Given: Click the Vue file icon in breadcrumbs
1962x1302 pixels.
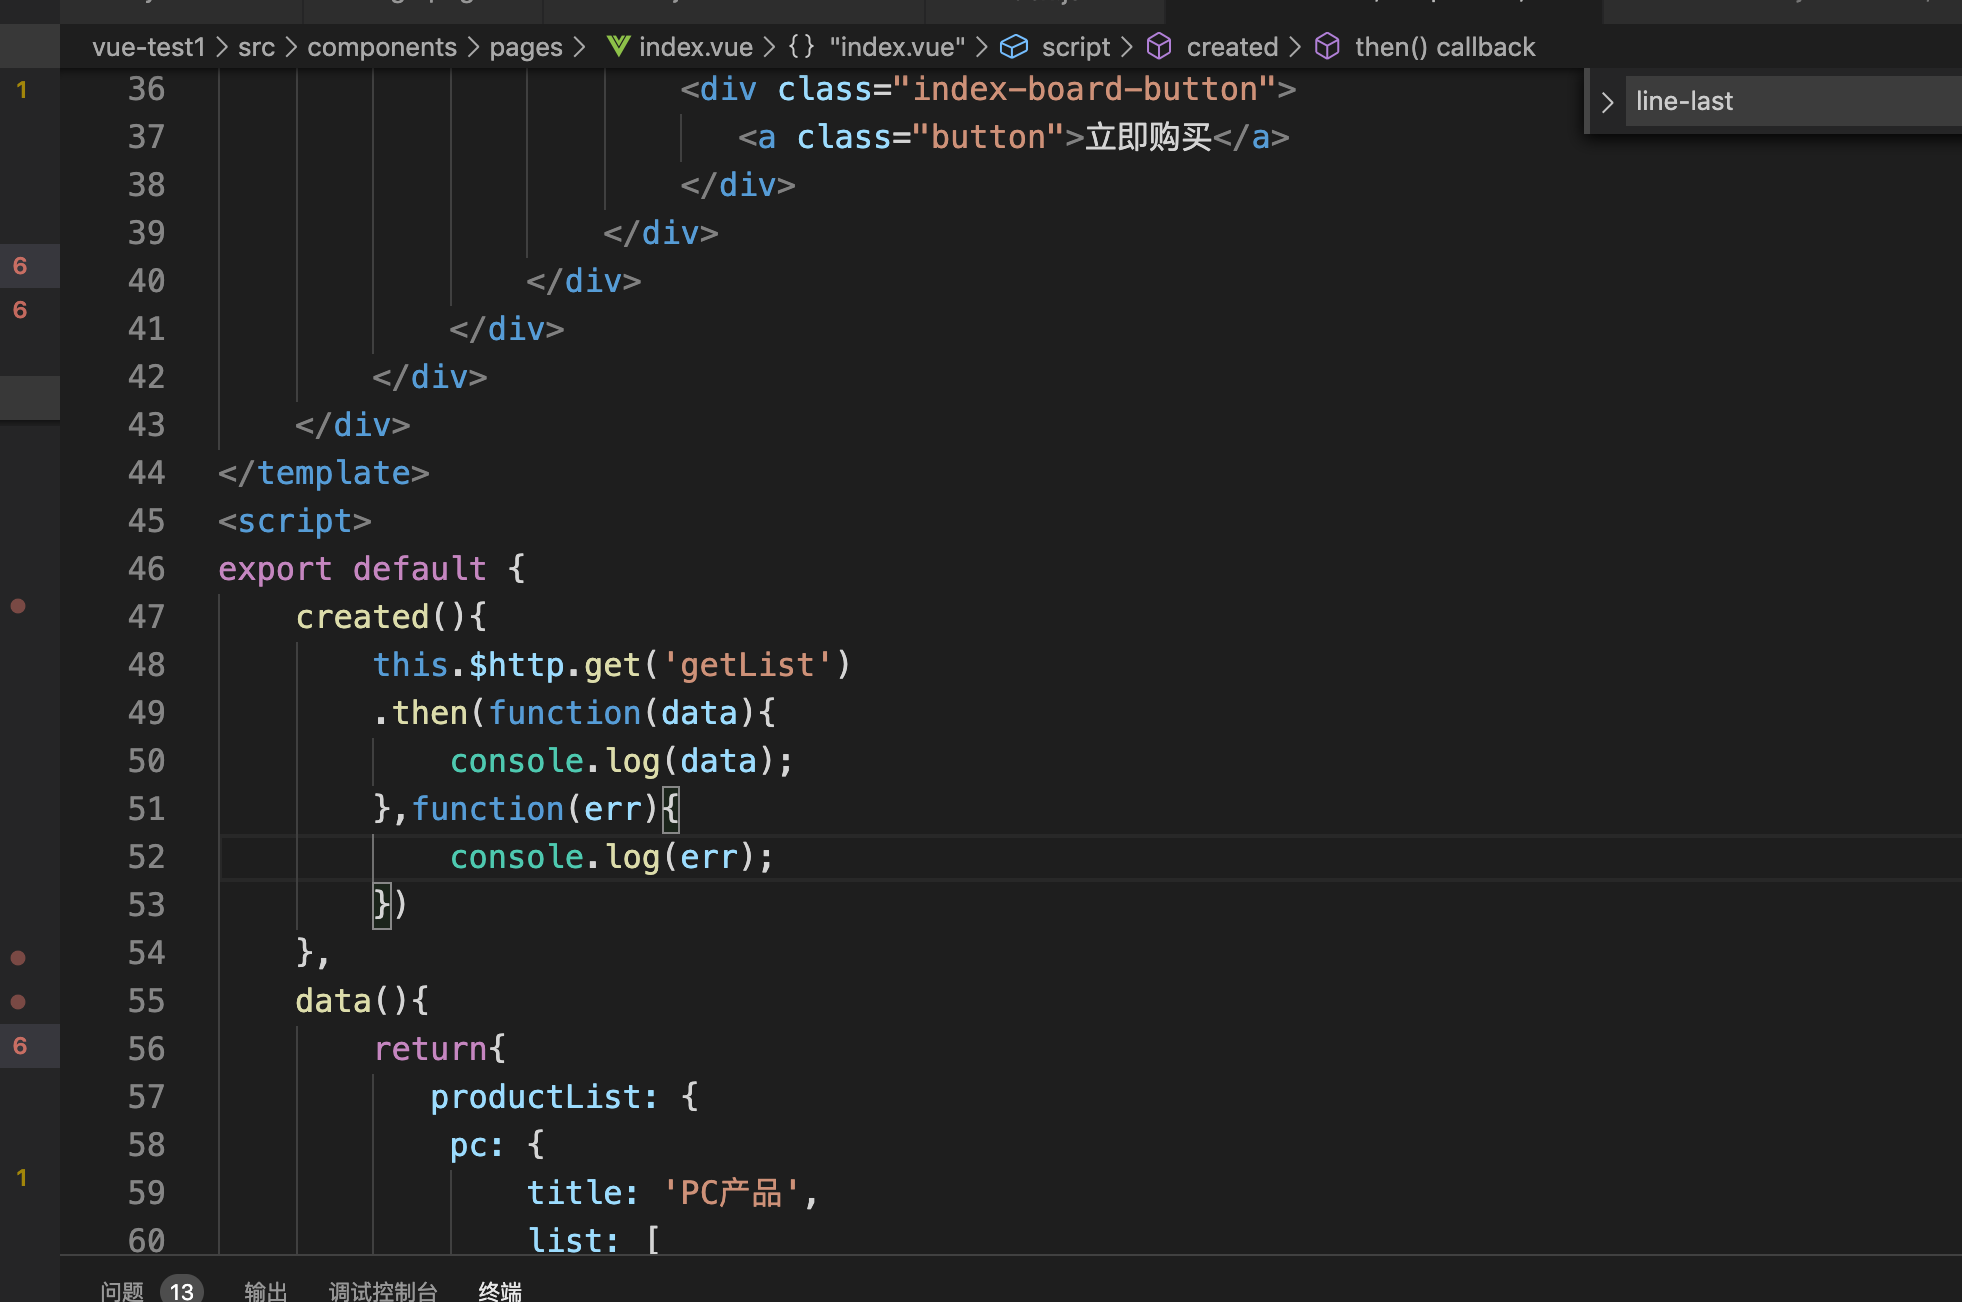Looking at the screenshot, I should pos(618,46).
